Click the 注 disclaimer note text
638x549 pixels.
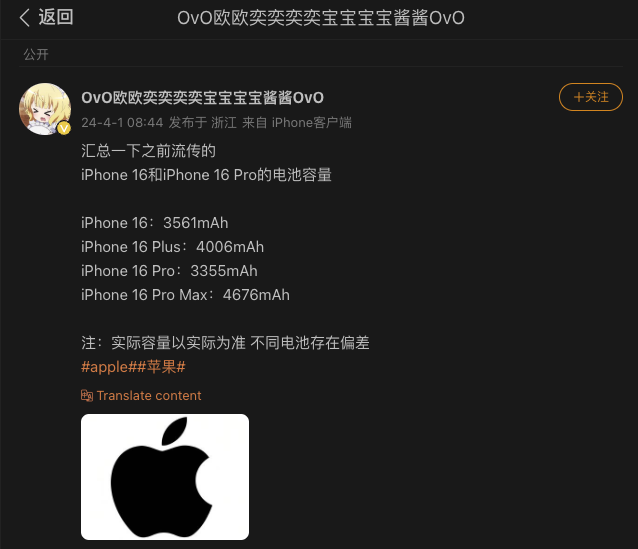(x=225, y=343)
